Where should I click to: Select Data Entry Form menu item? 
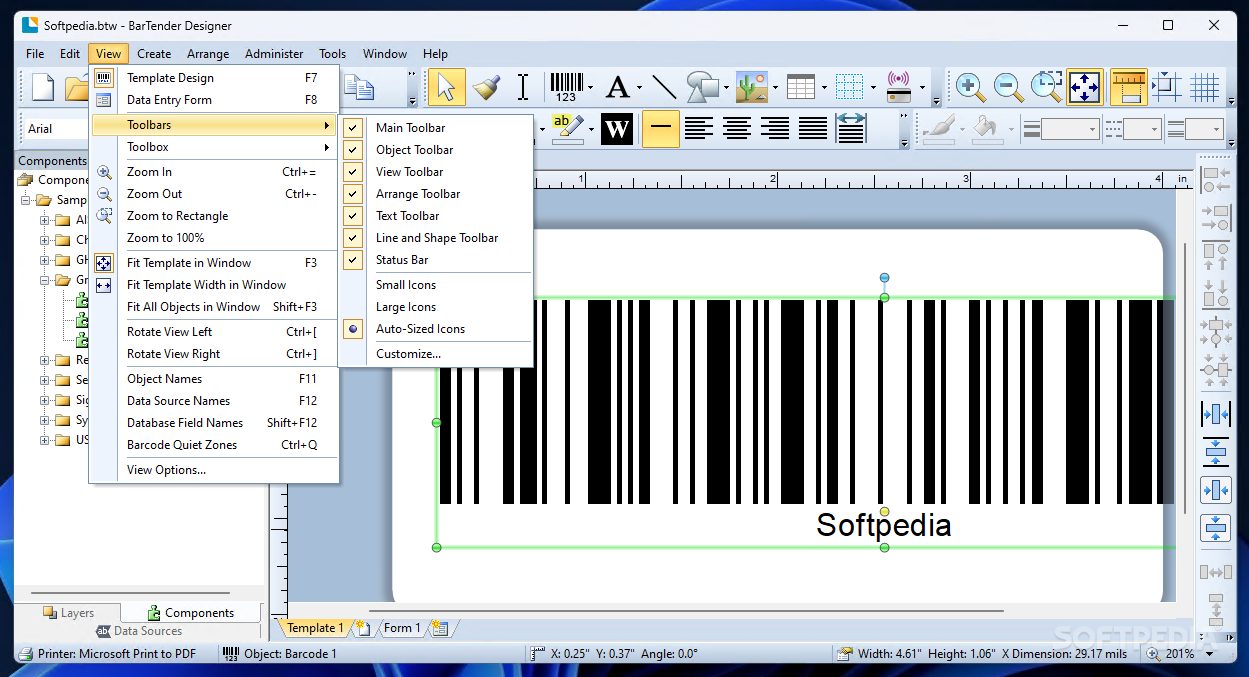(214, 100)
